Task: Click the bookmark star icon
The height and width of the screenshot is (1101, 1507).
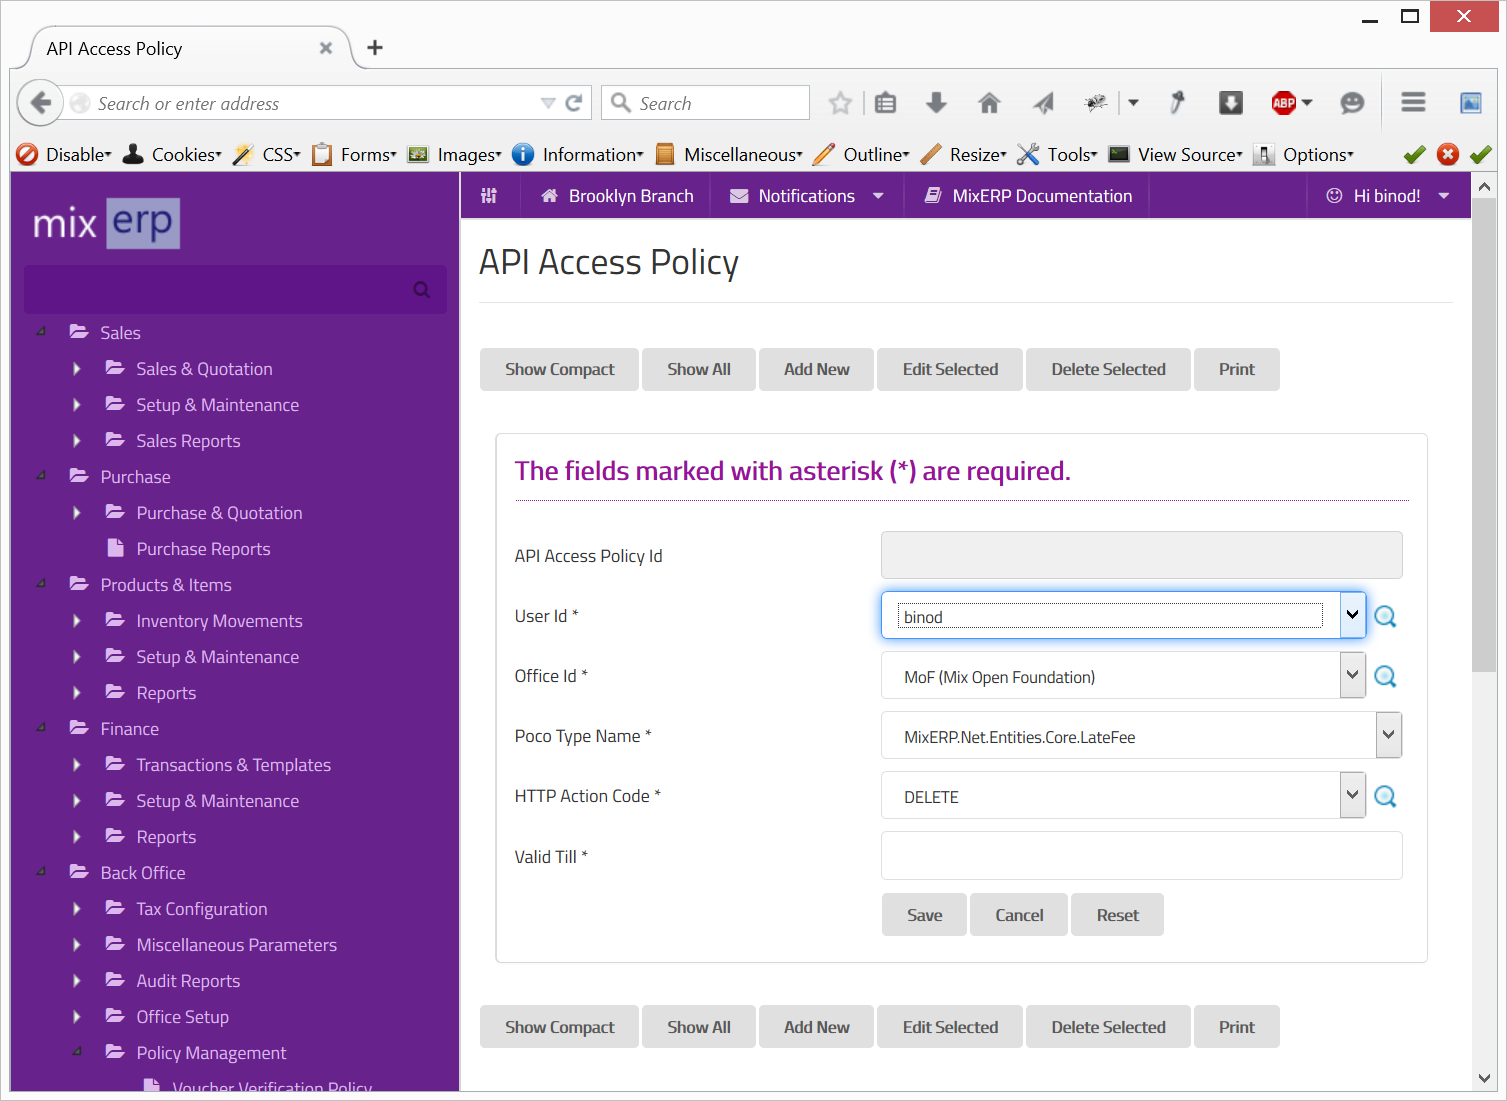Action: click(840, 103)
